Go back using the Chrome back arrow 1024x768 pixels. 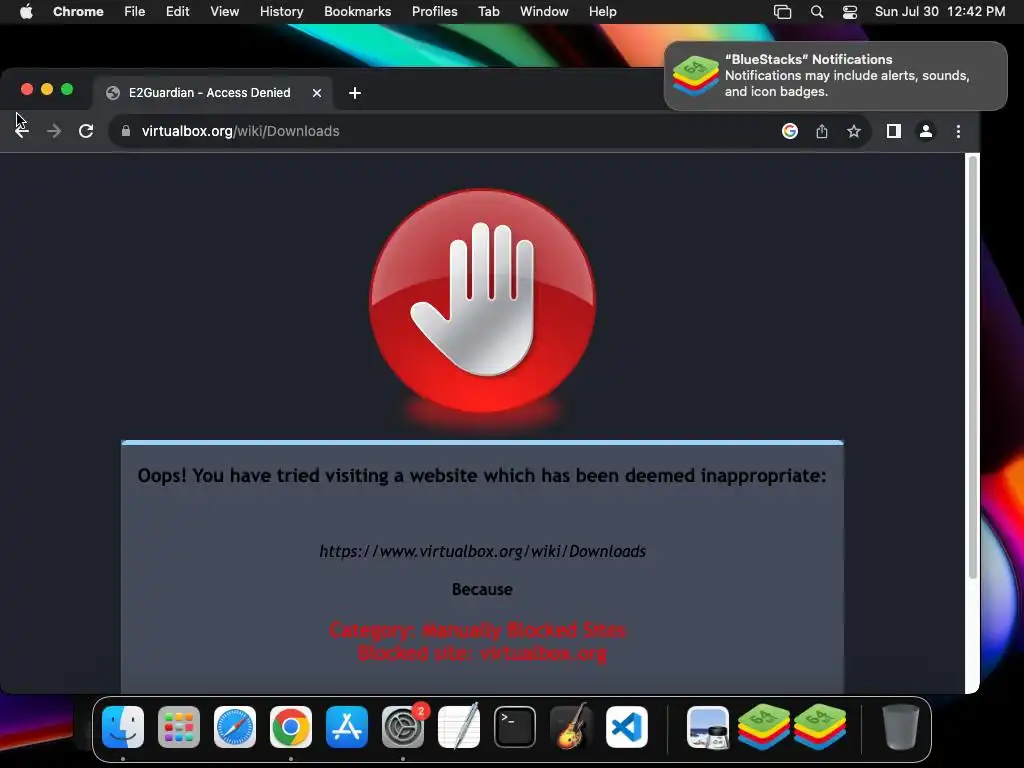(22, 131)
